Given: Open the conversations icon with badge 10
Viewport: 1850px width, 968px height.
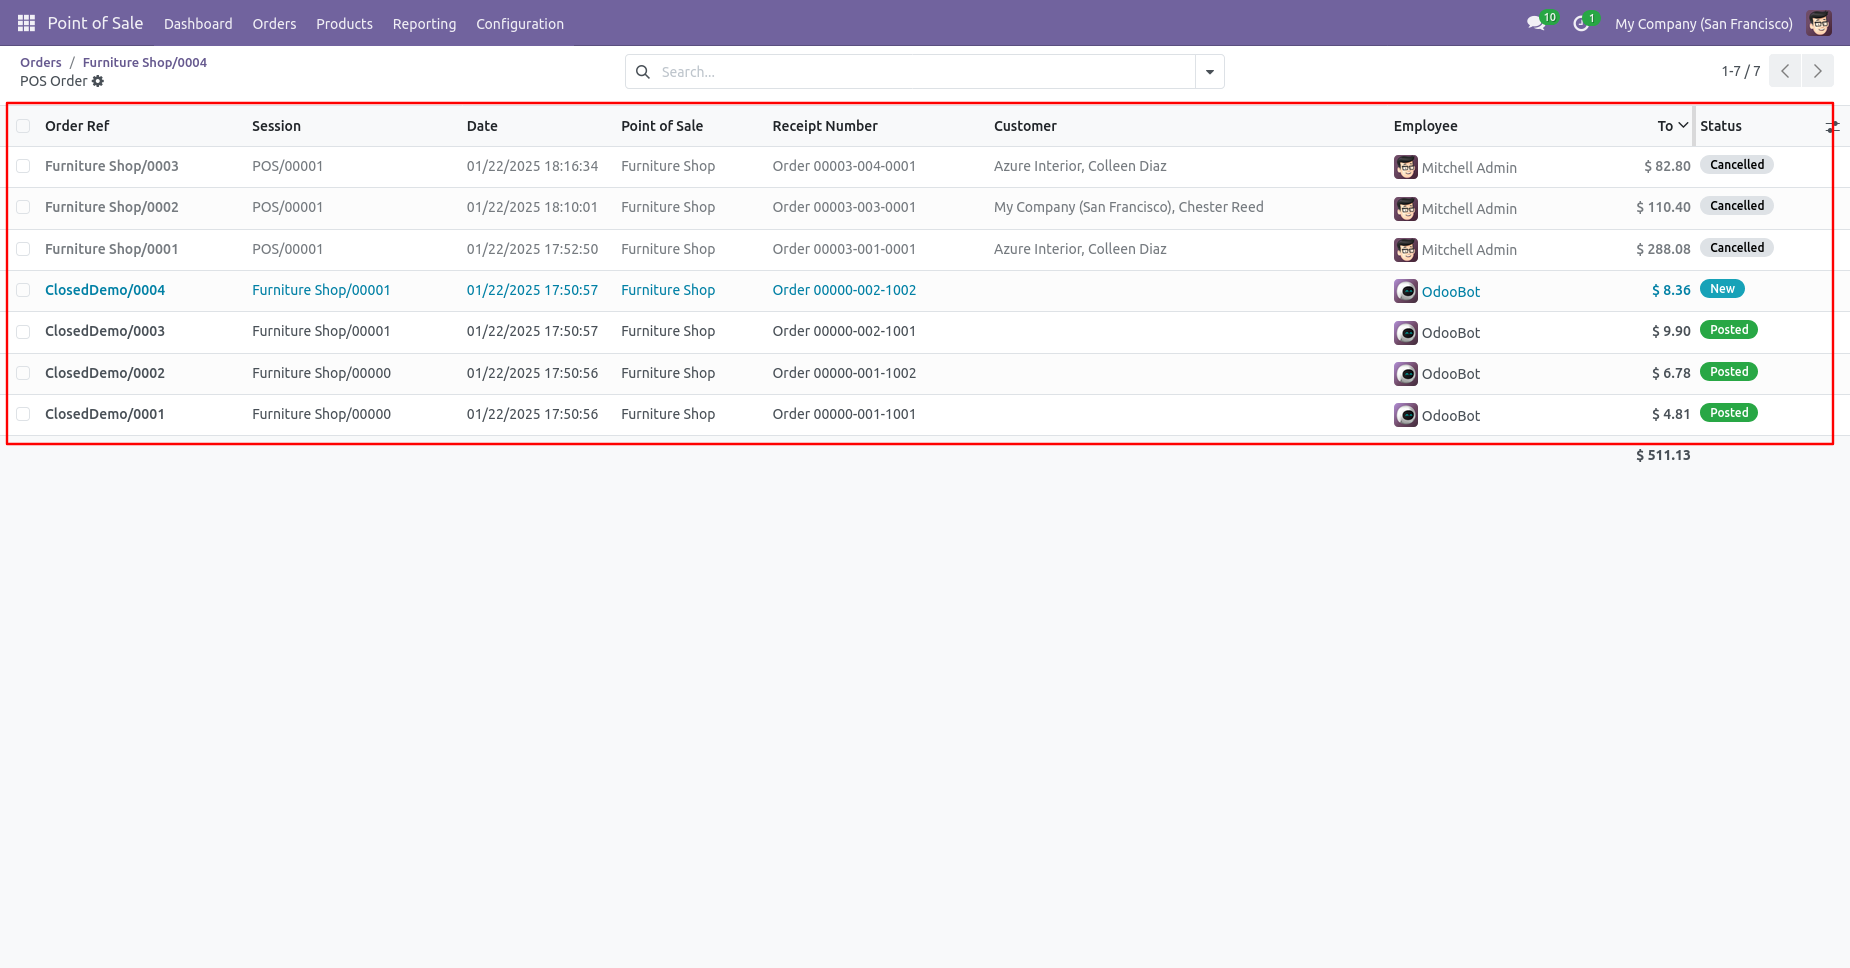Looking at the screenshot, I should tap(1537, 23).
